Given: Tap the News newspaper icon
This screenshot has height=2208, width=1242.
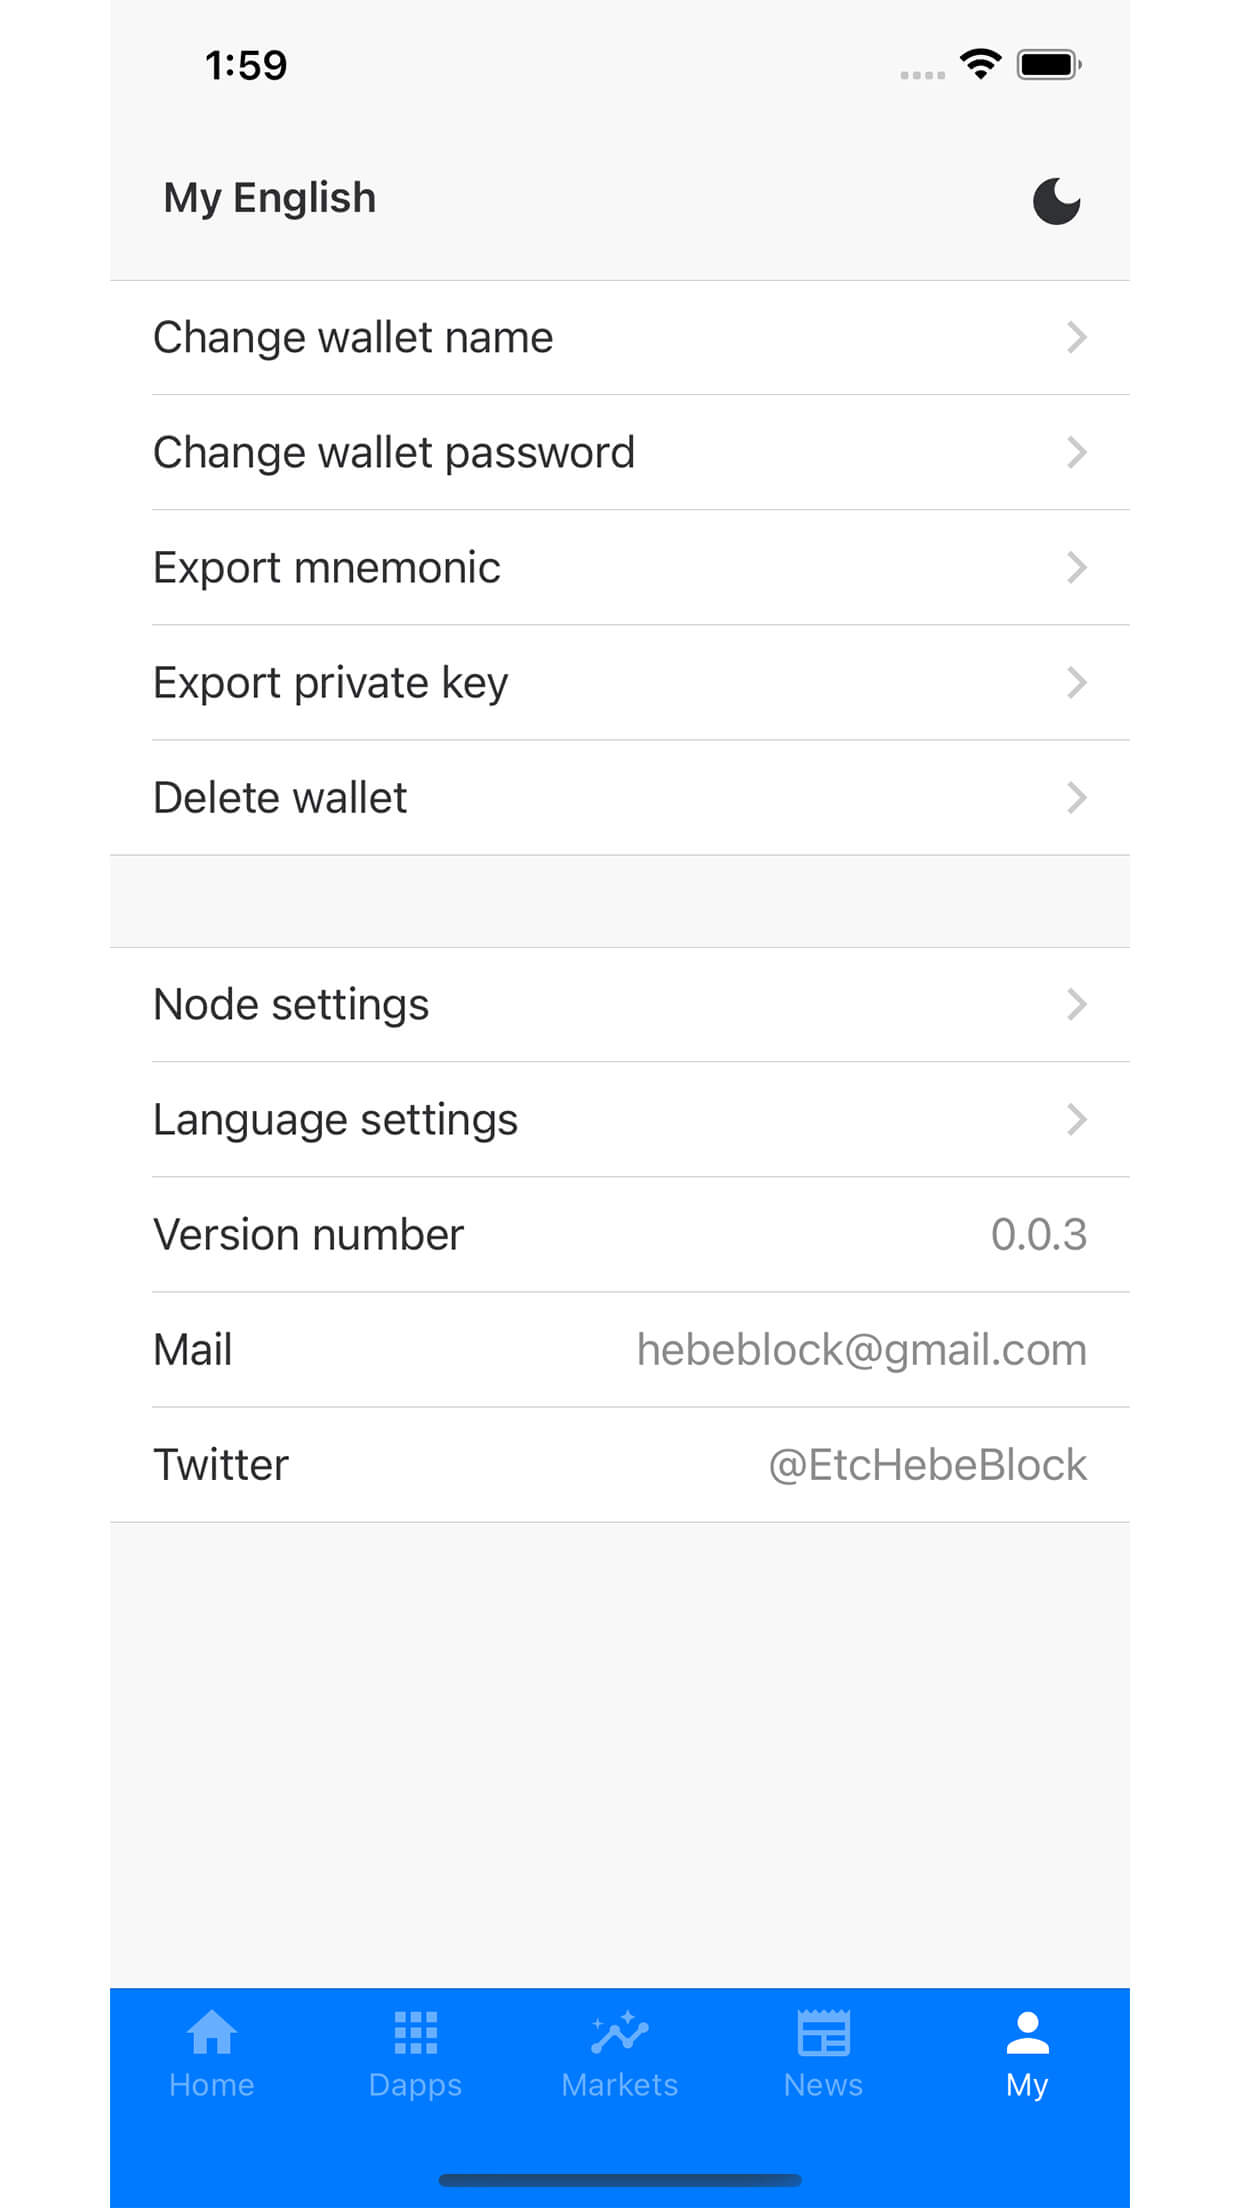Looking at the screenshot, I should [x=823, y=2032].
